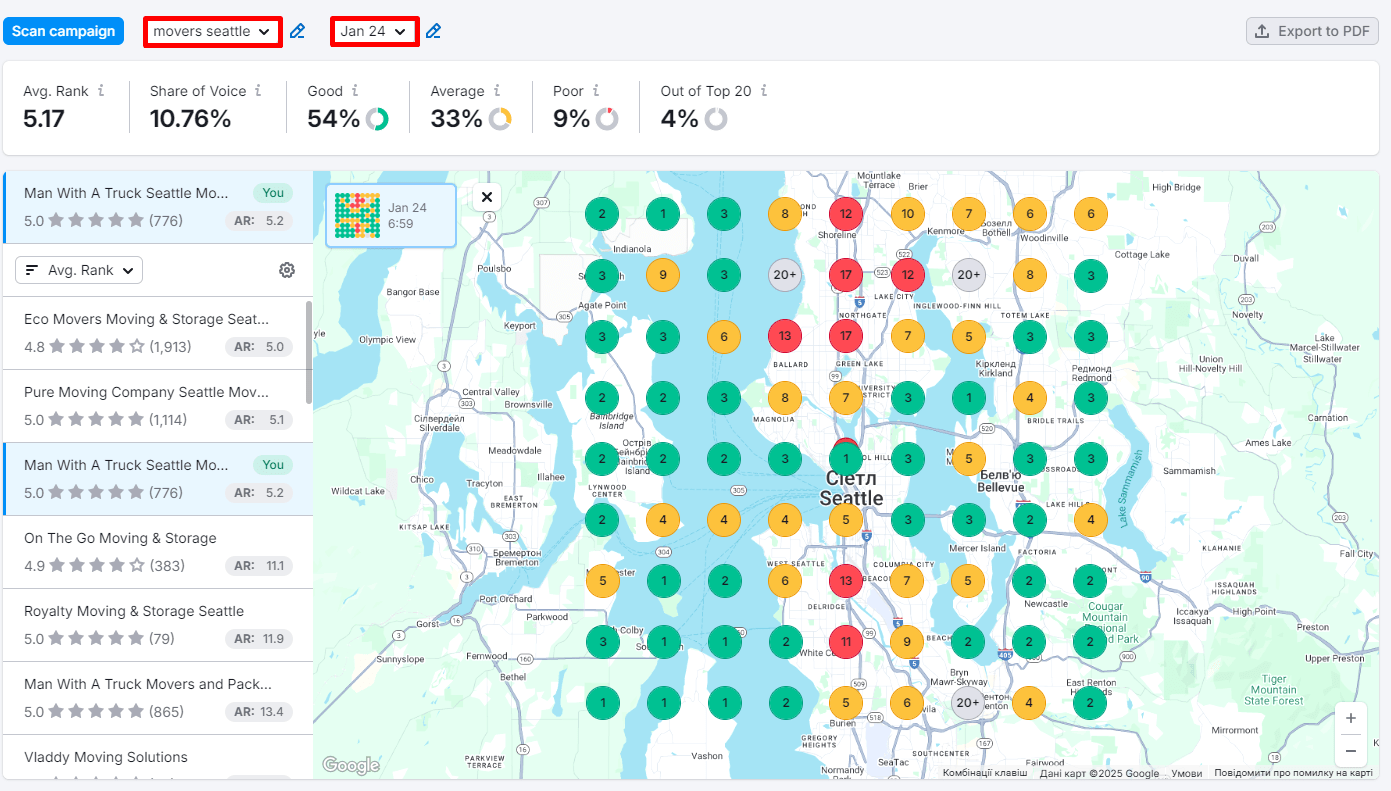Viewport: 1391px width, 791px height.
Task: Click the Poor 9% donut chart
Action: (x=607, y=119)
